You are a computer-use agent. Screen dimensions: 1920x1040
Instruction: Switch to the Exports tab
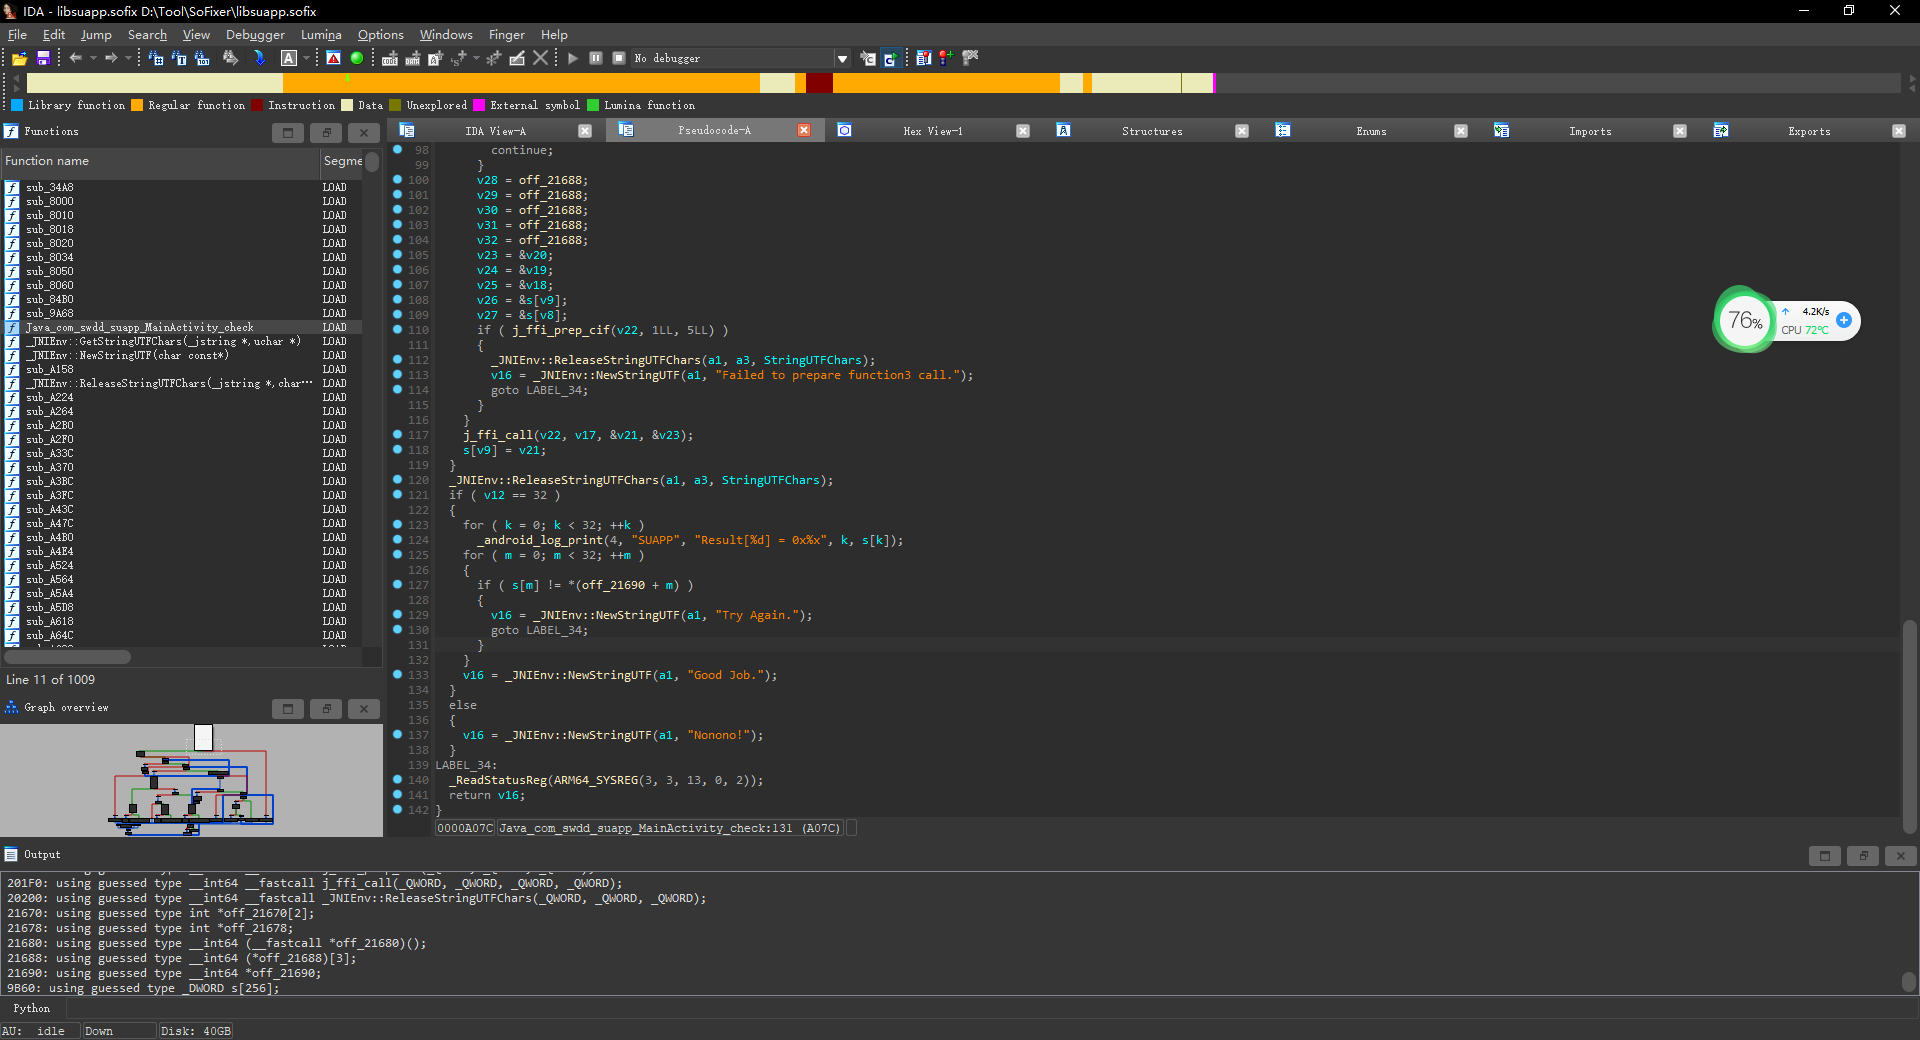[x=1809, y=131]
